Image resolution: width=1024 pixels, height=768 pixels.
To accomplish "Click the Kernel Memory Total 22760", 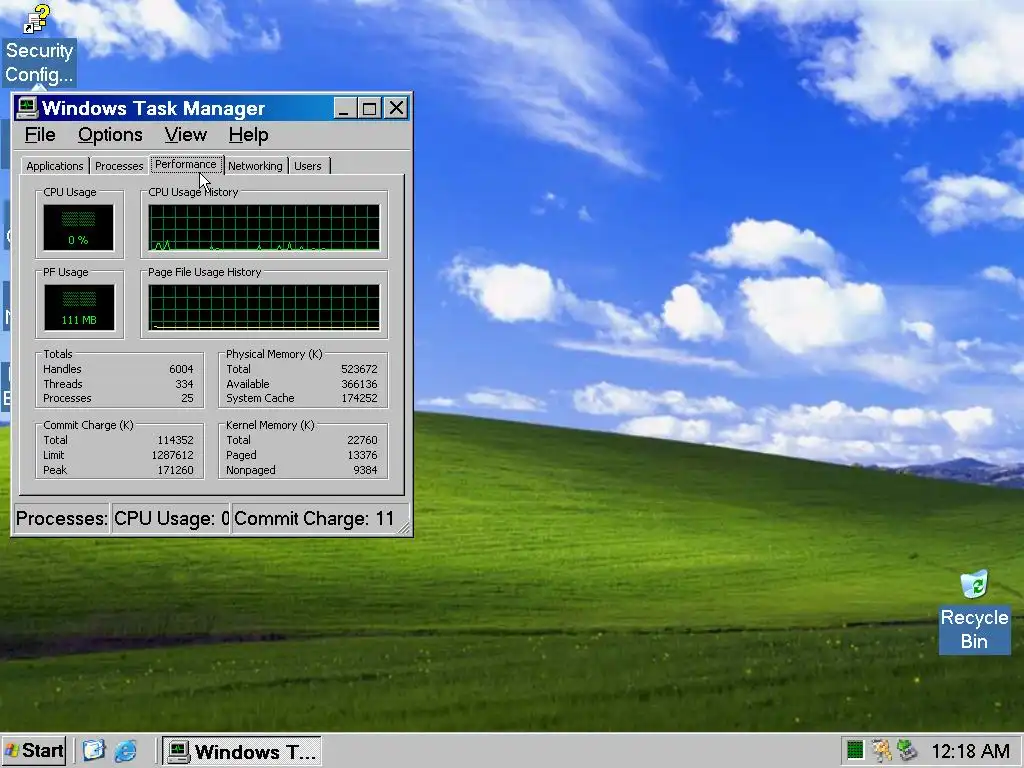I will (362, 440).
